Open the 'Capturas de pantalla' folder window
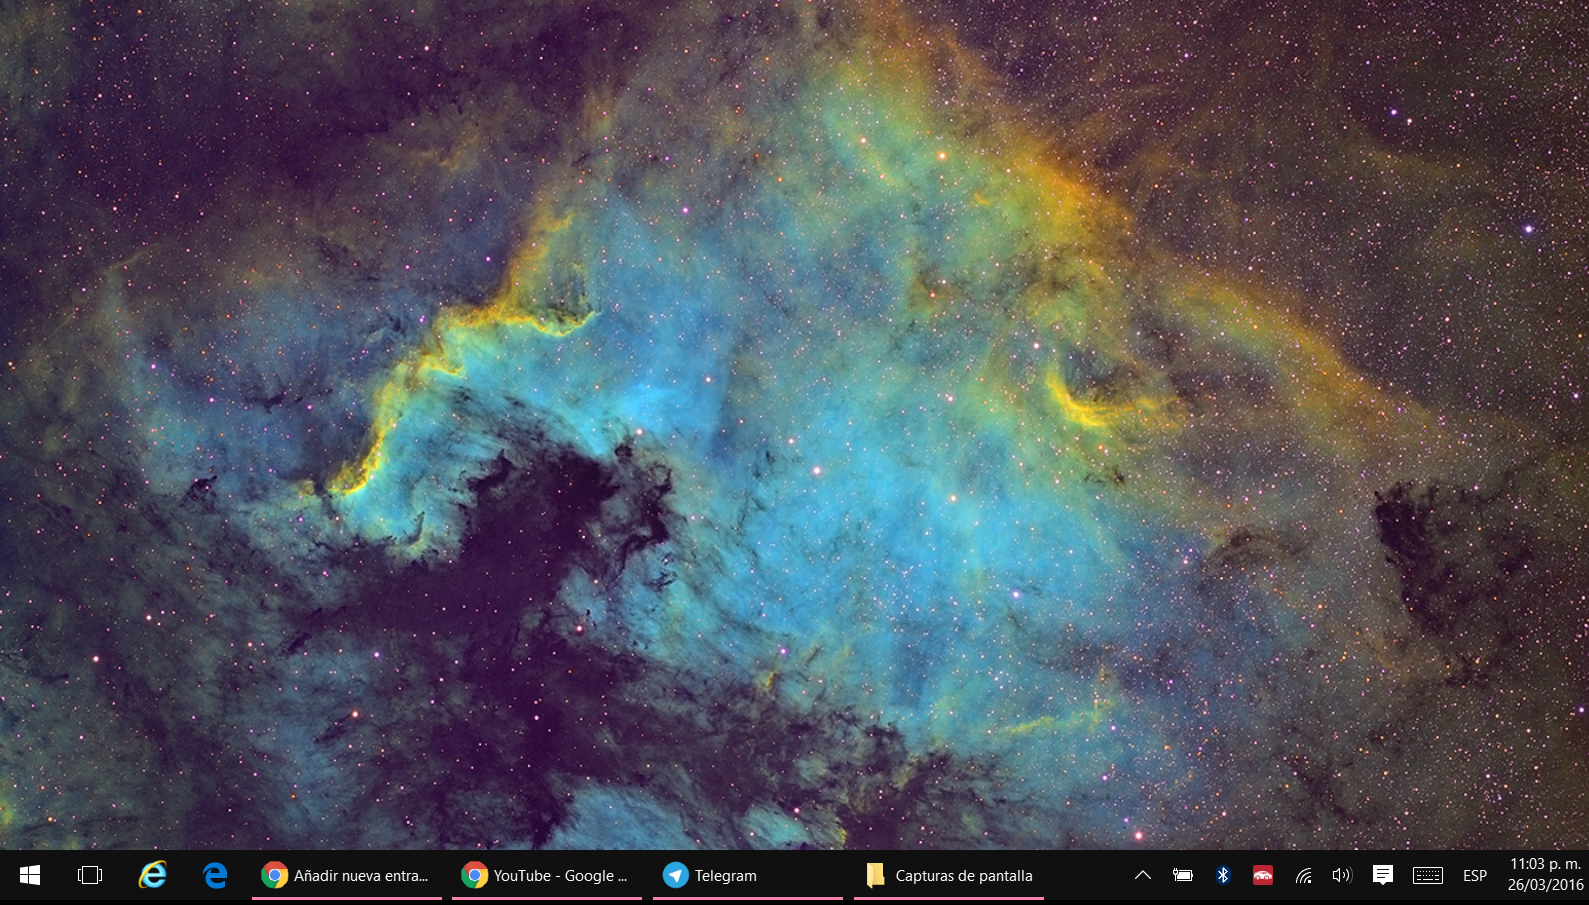Screen dimensions: 1589x905 pyautogui.click(x=948, y=876)
